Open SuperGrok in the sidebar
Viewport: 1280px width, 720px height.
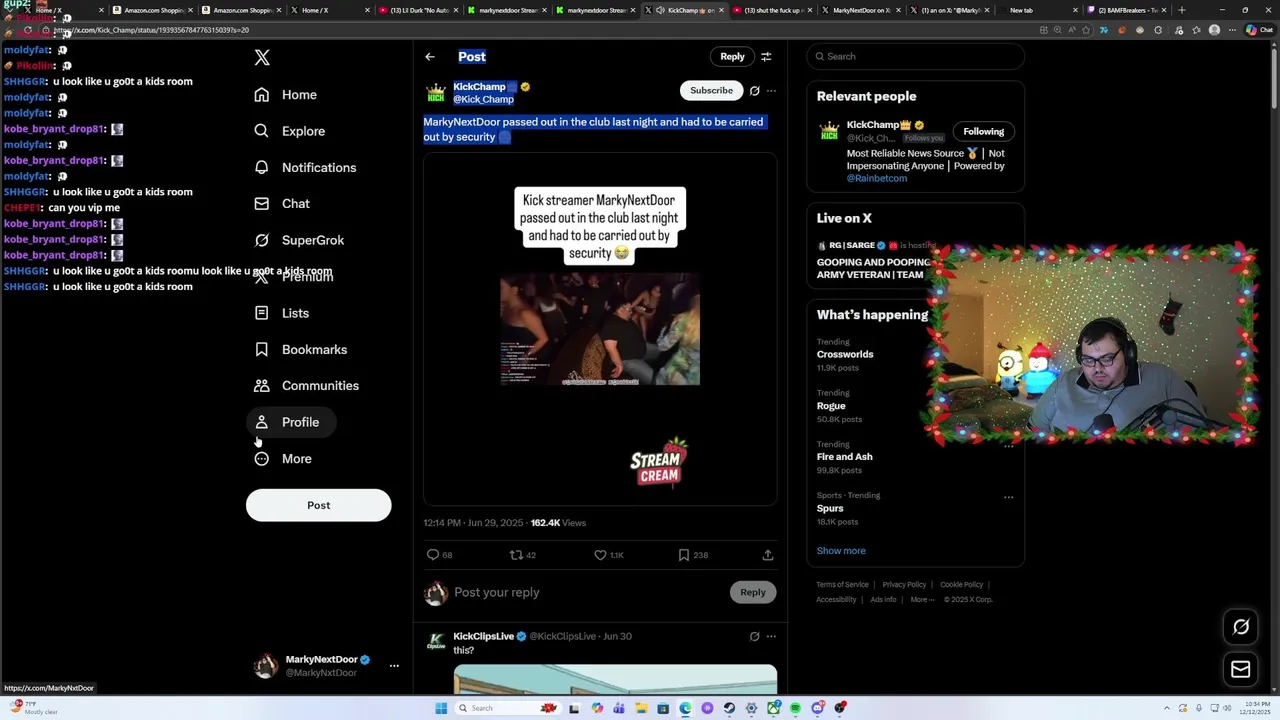(x=300, y=240)
